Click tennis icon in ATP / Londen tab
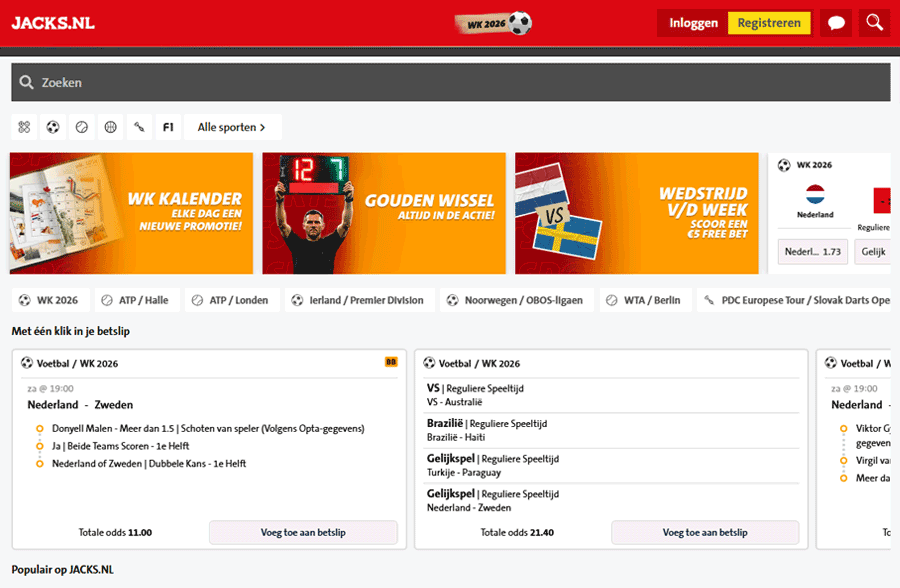900x588 pixels. click(x=197, y=300)
